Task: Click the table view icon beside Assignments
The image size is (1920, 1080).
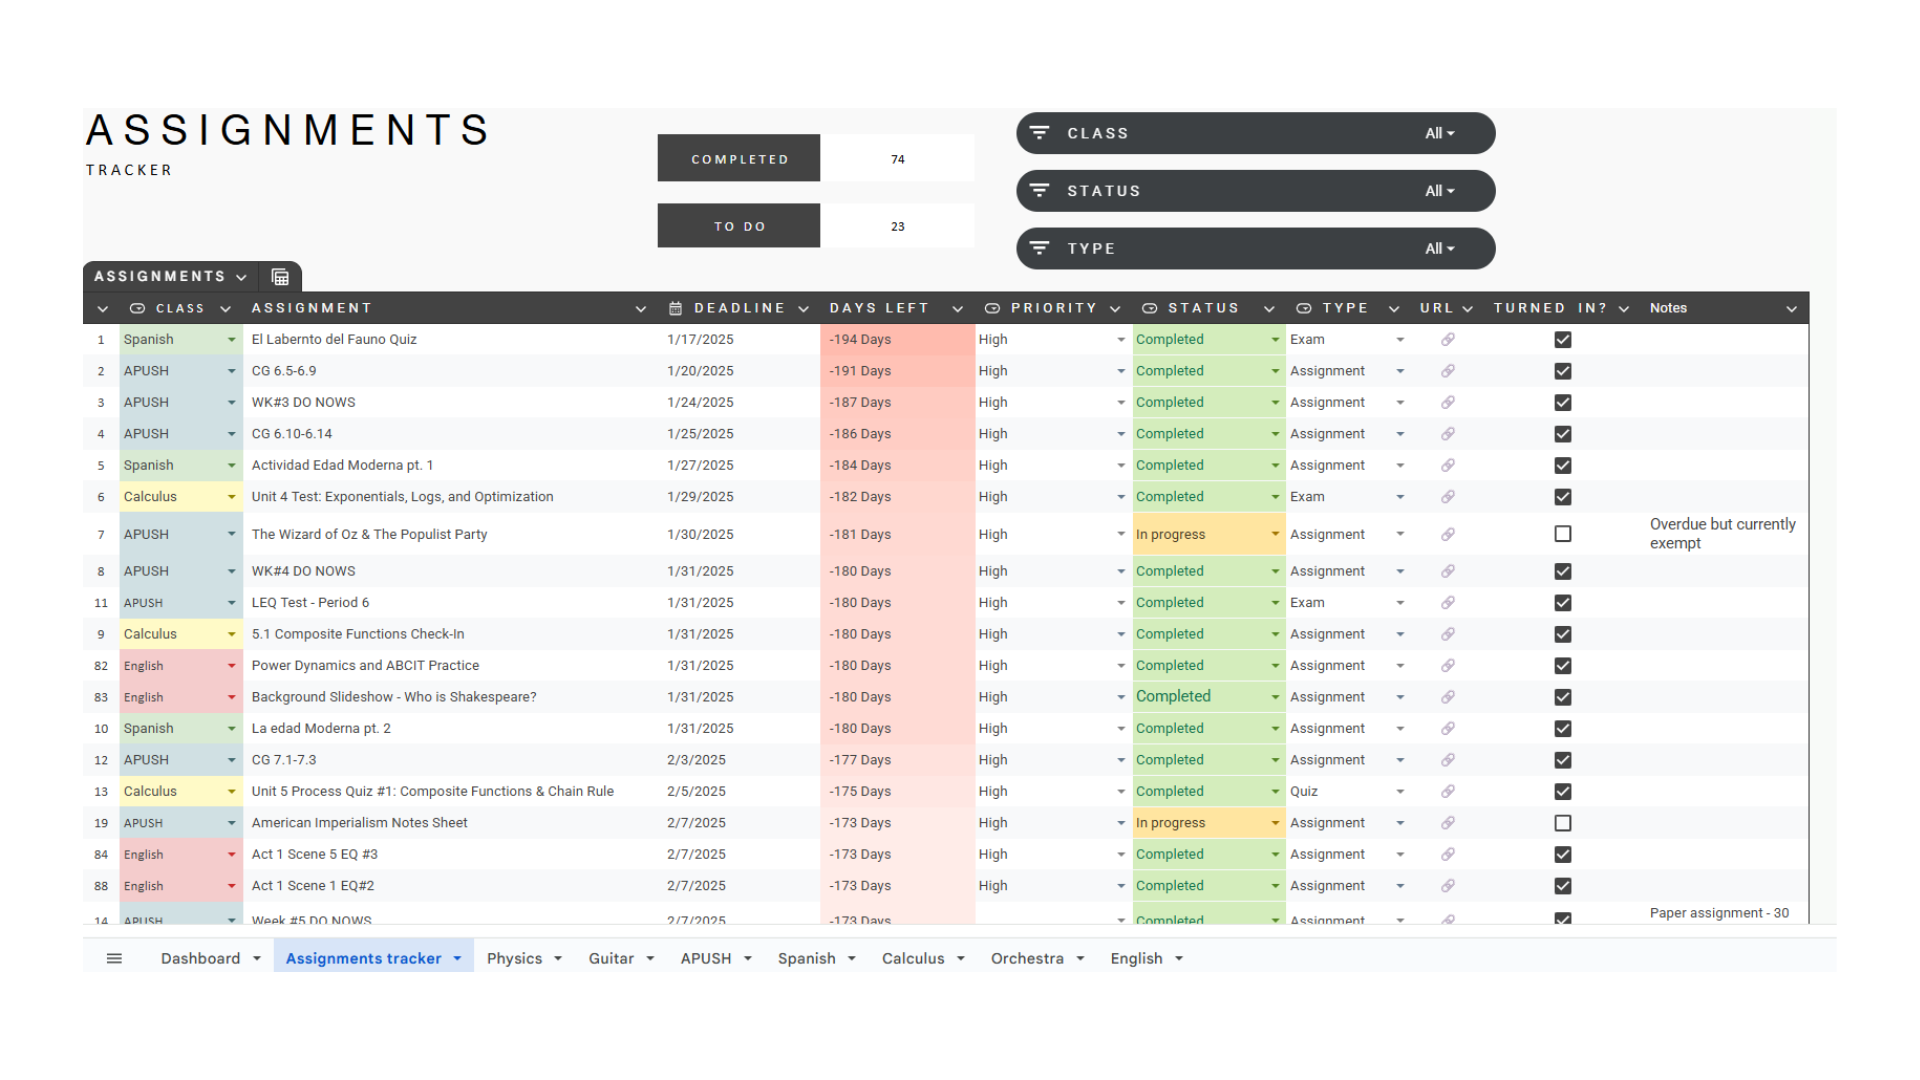Action: click(280, 277)
